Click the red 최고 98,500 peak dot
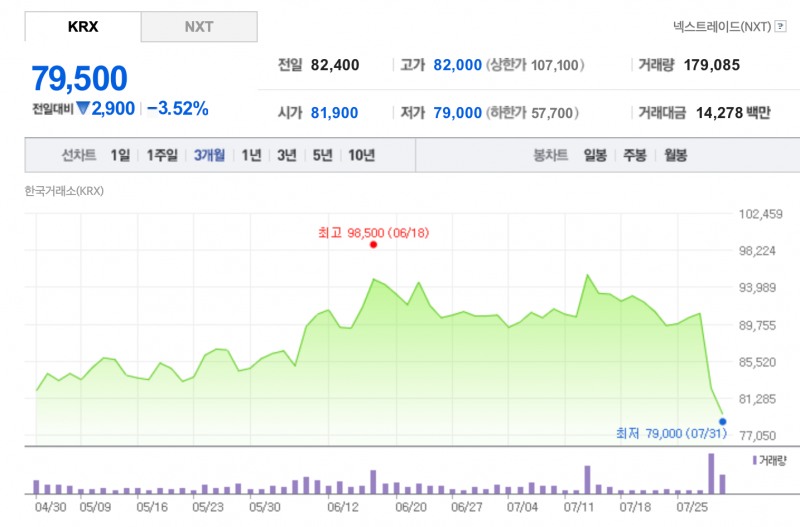This screenshot has height=527, width=800. pyautogui.click(x=373, y=244)
